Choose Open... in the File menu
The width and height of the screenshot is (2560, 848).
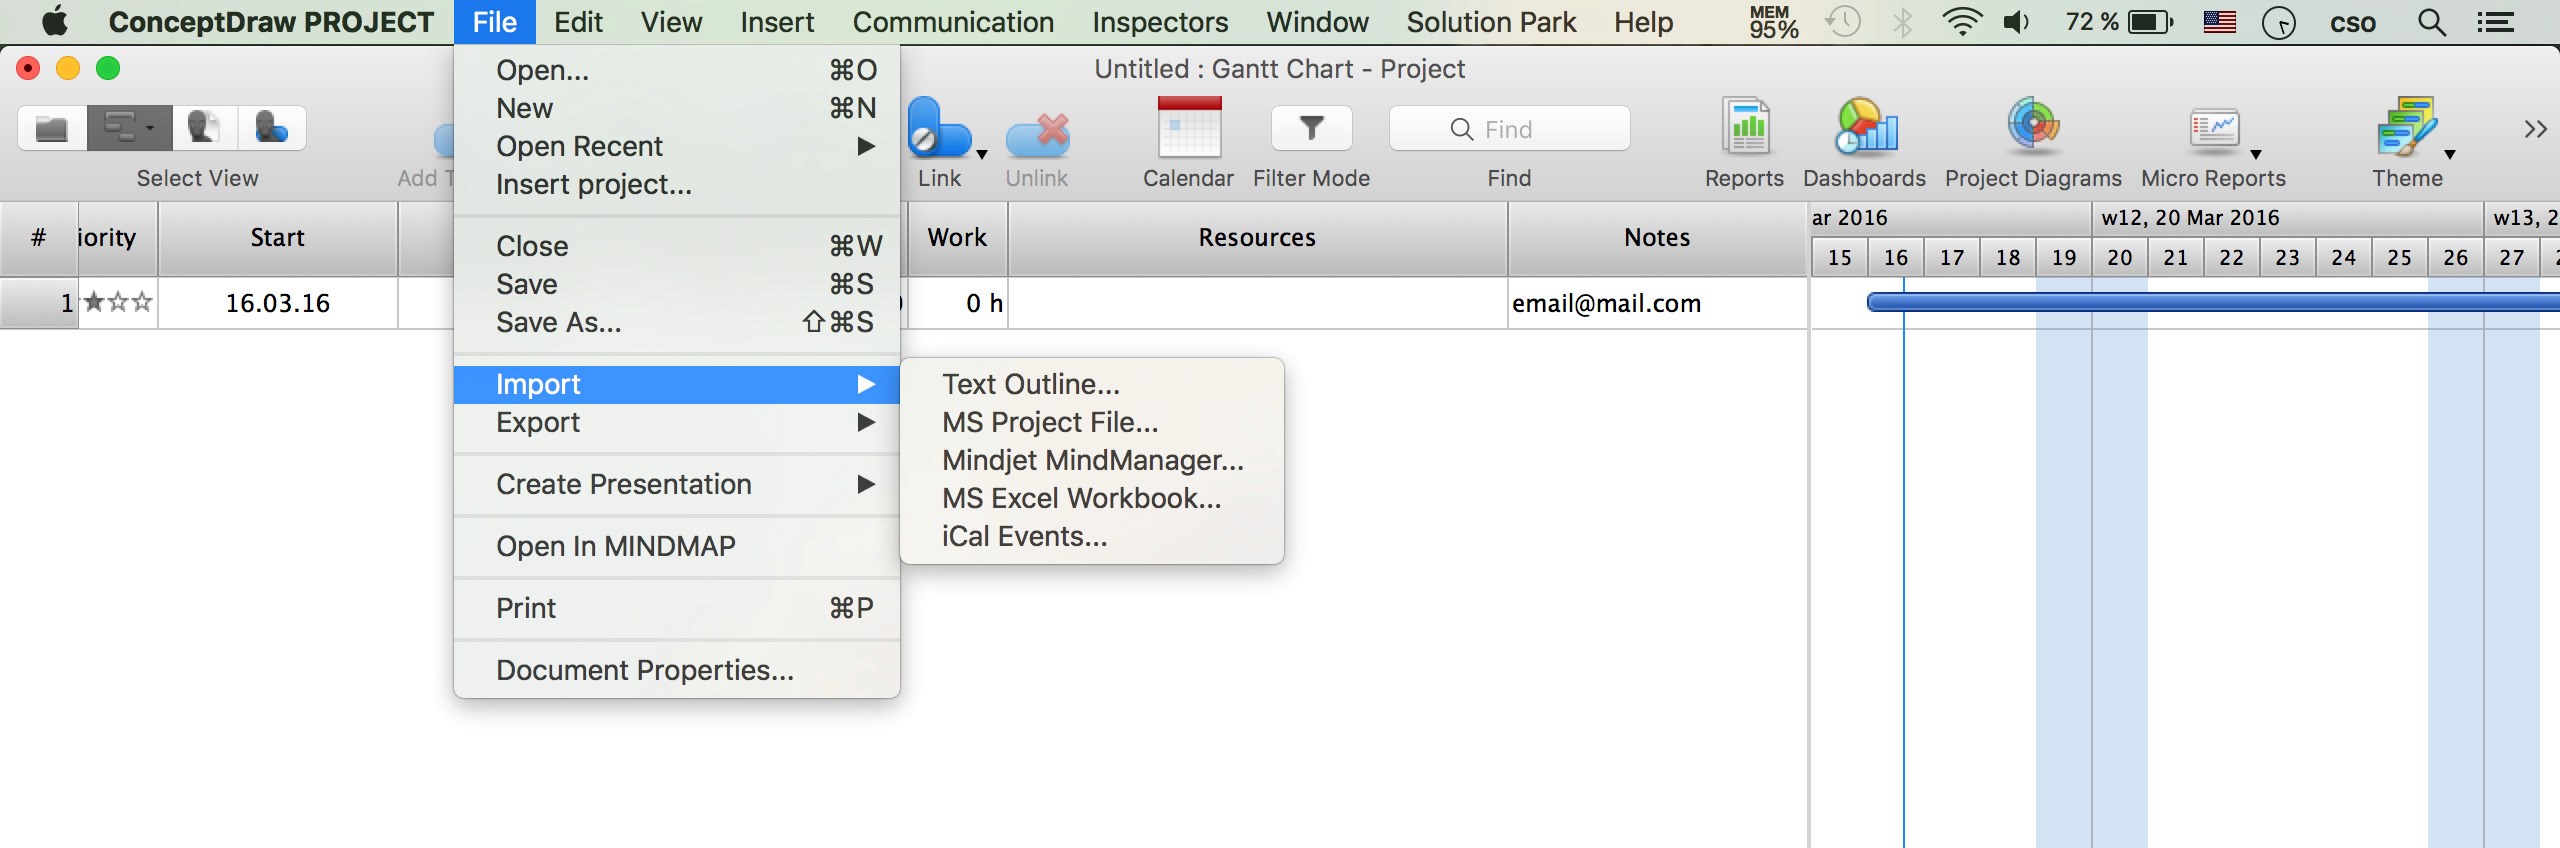(x=677, y=70)
